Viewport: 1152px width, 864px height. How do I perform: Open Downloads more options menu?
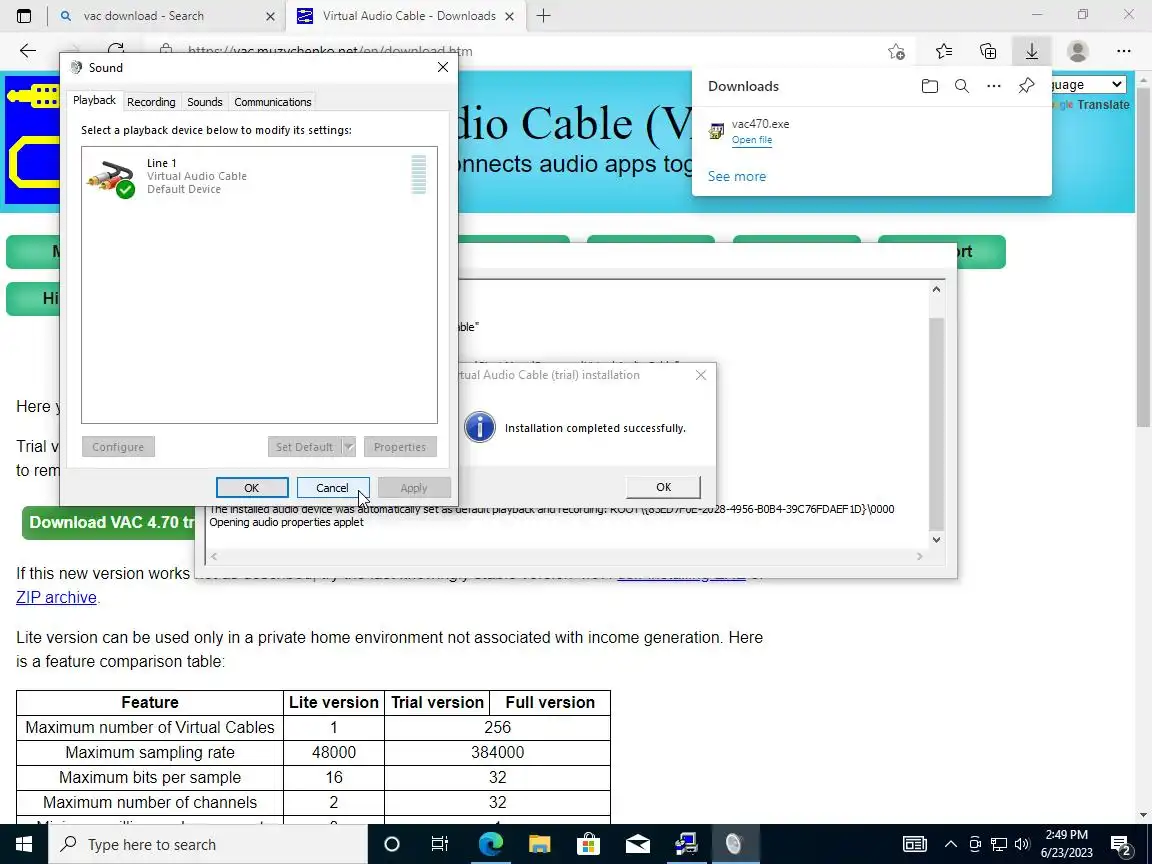click(994, 86)
